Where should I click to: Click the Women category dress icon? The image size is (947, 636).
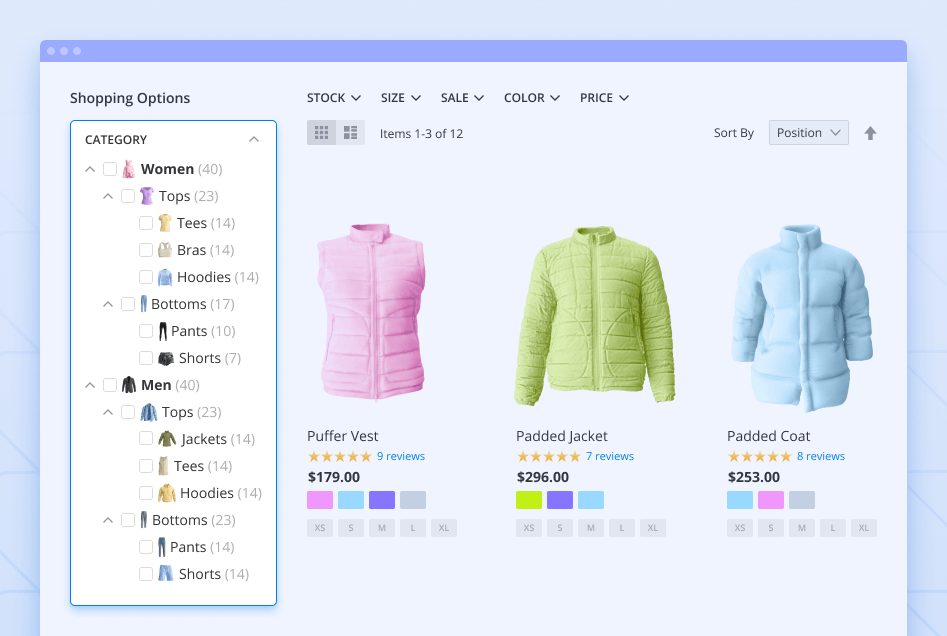(x=129, y=169)
